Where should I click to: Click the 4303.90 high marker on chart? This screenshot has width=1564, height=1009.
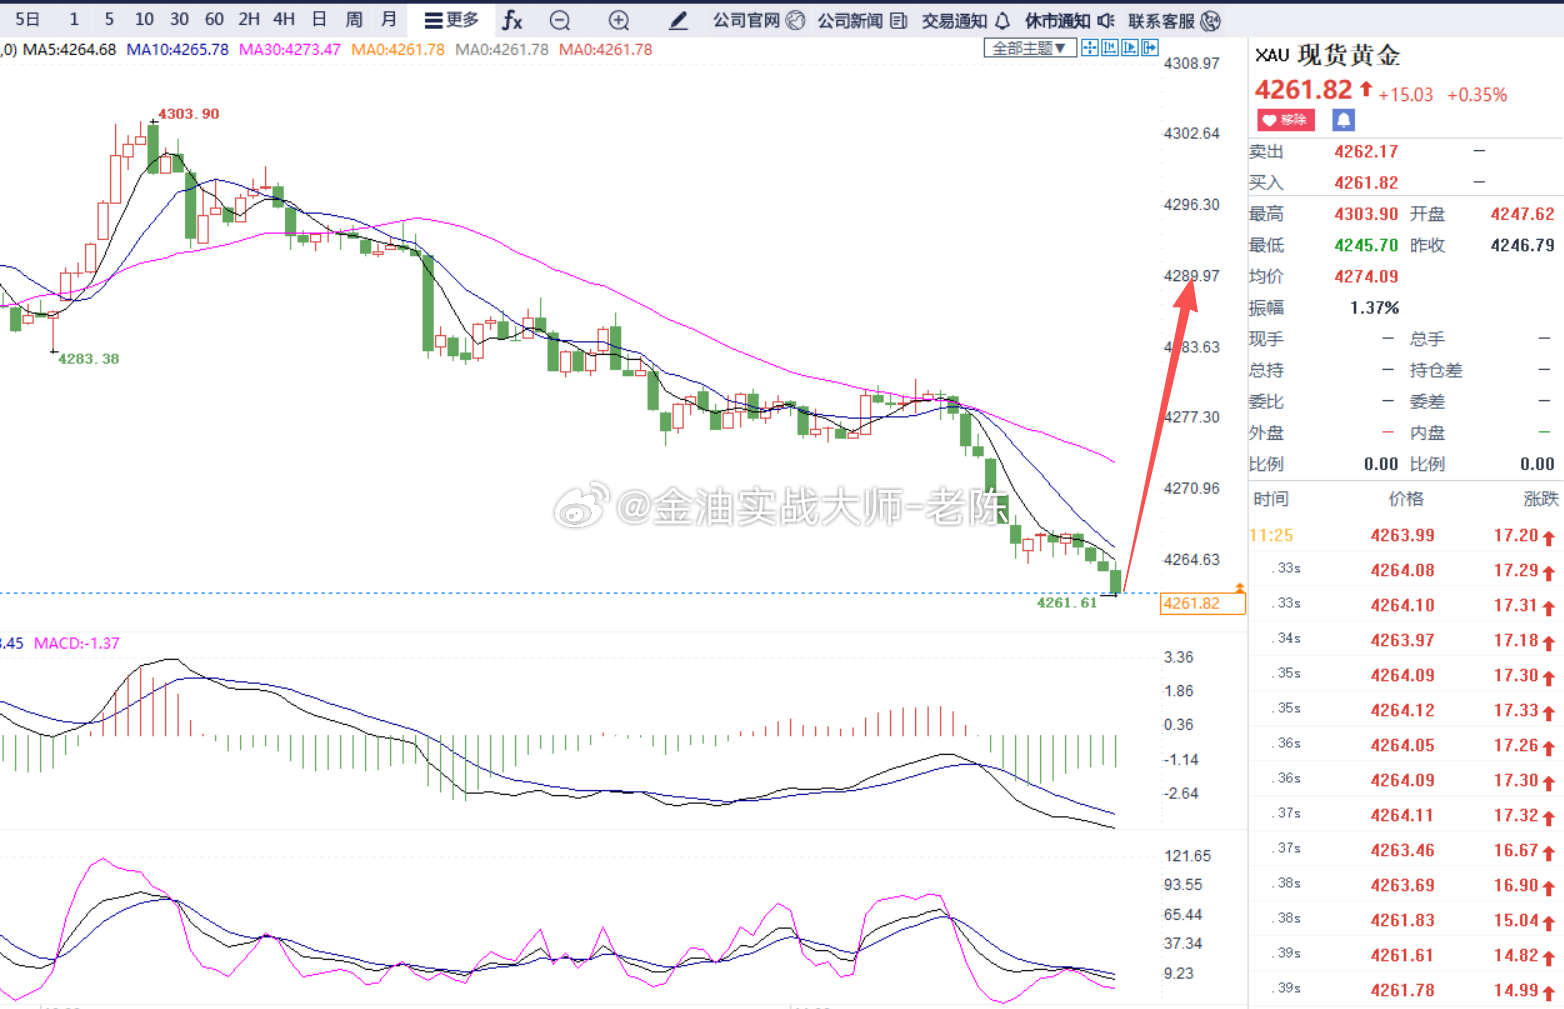188,114
